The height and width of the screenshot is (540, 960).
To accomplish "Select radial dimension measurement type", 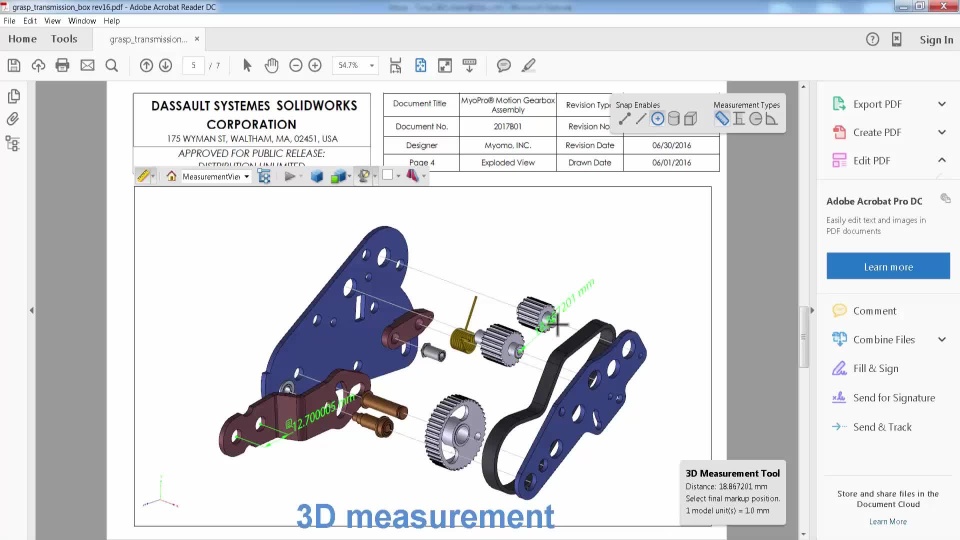I will point(756,119).
